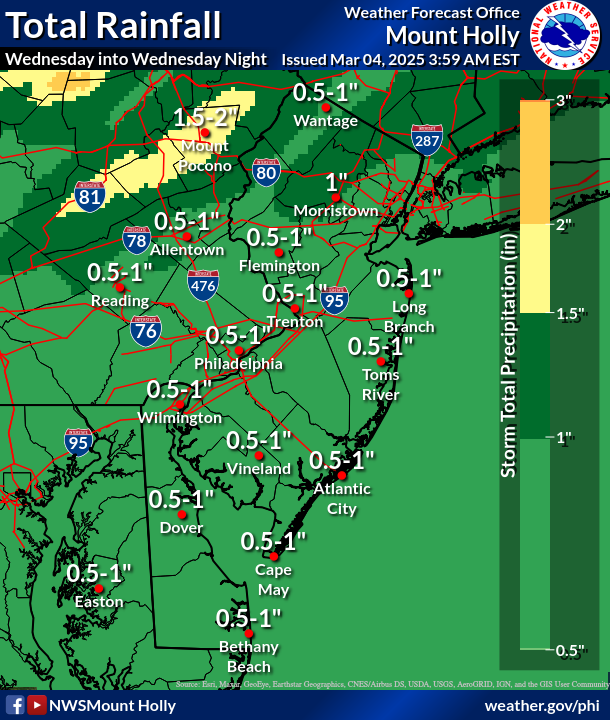
Task: Click the Interstate 76 shield
Action: click(145, 331)
